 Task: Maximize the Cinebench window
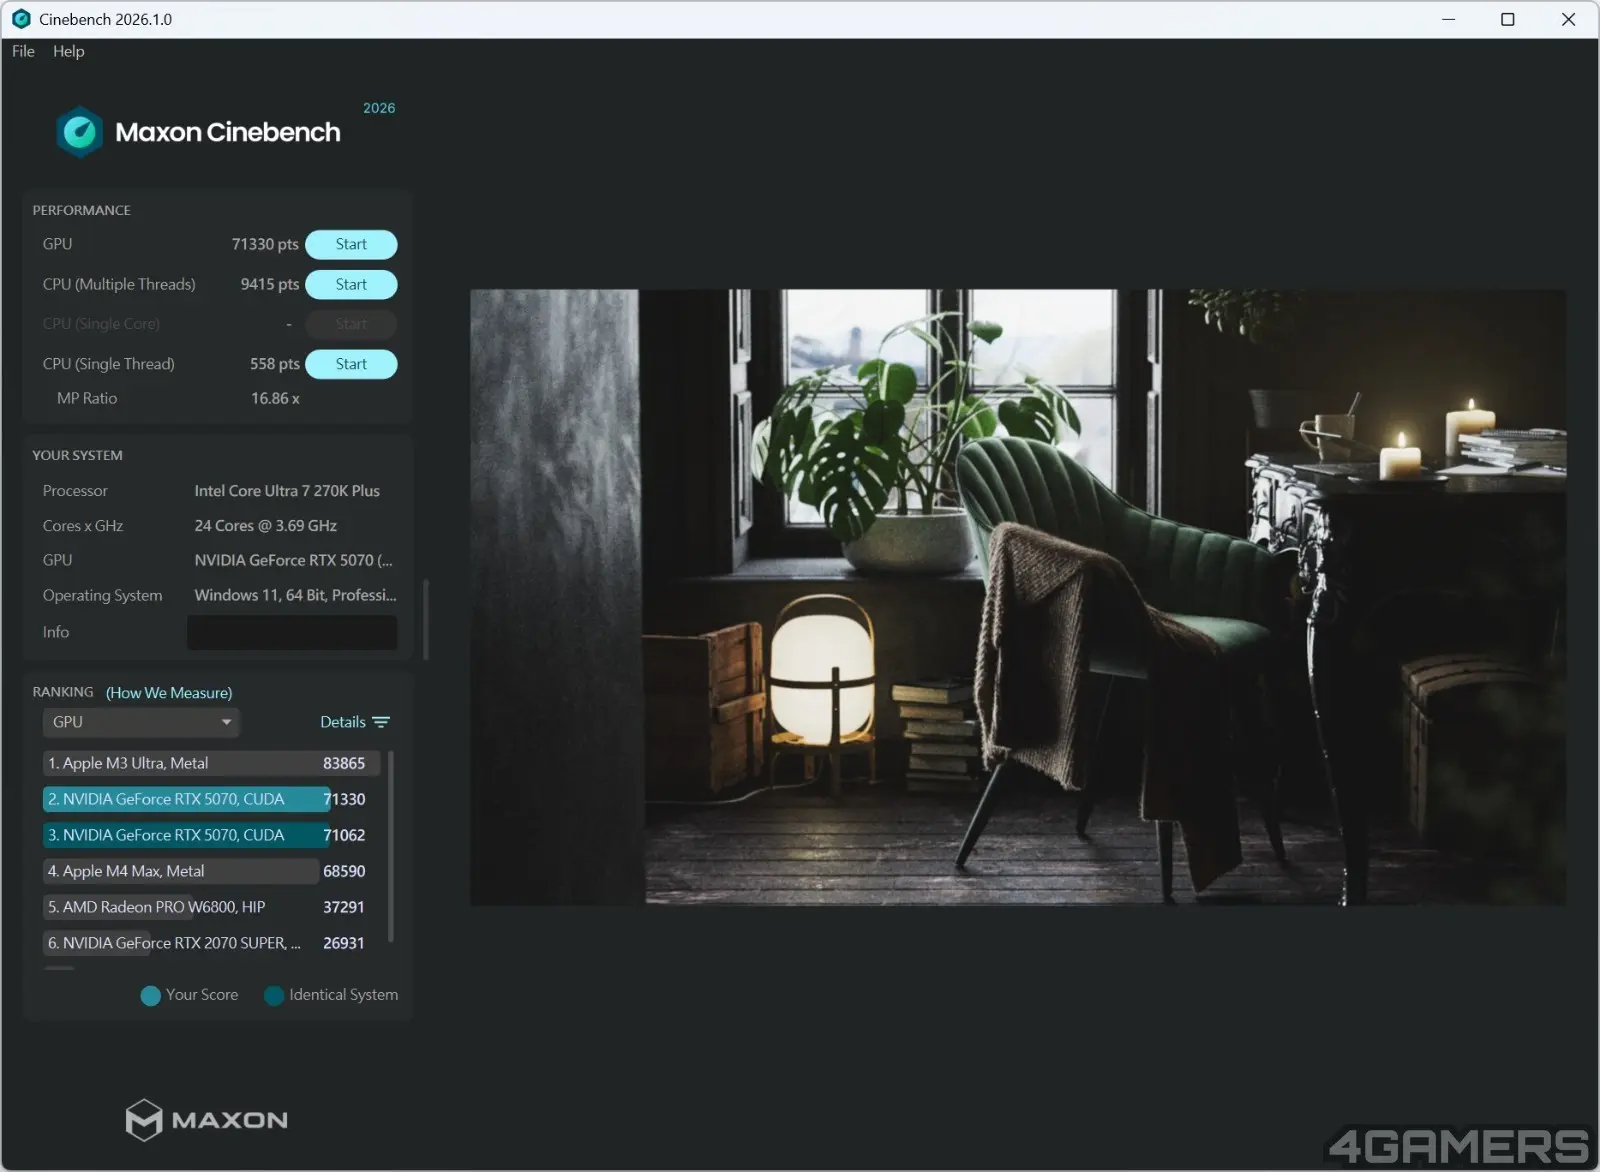[x=1508, y=19]
